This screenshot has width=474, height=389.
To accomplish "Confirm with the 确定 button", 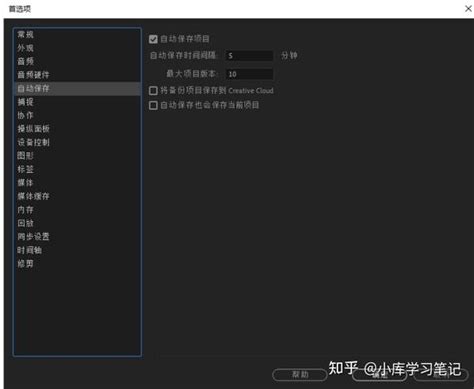I will [x=379, y=375].
